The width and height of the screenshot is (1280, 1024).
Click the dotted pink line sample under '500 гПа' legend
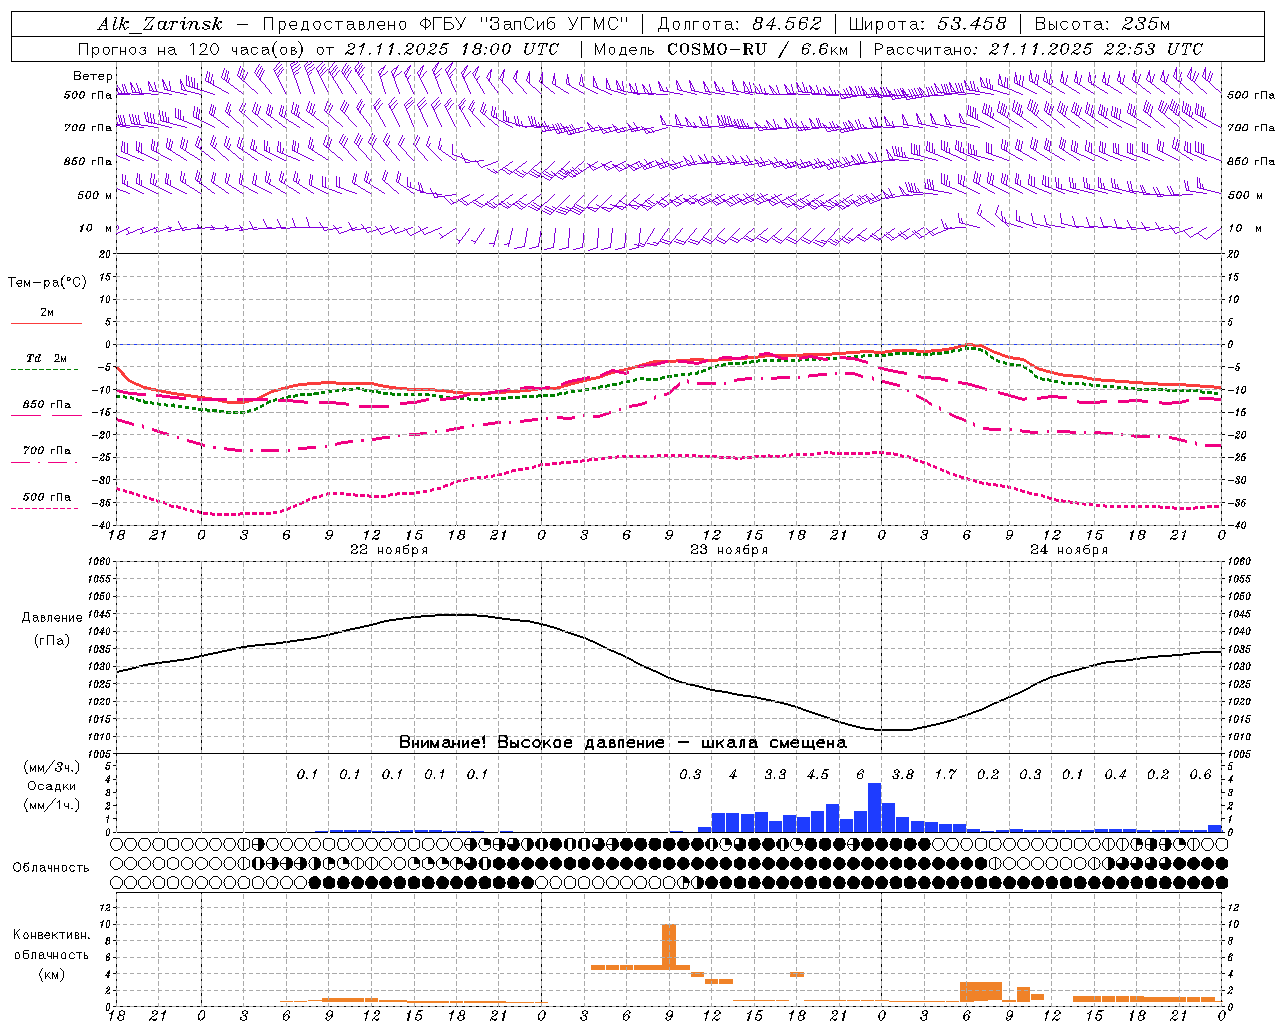pos(44,508)
